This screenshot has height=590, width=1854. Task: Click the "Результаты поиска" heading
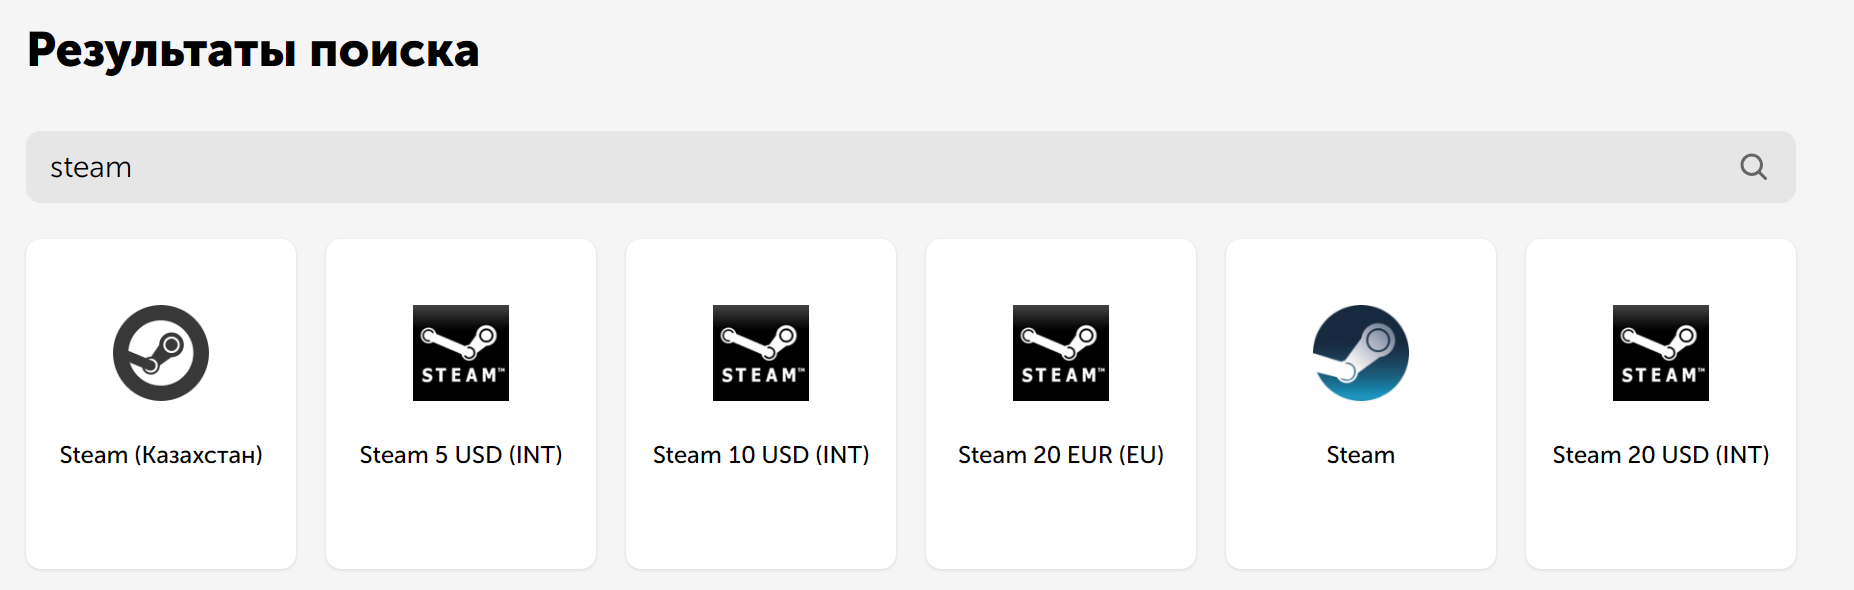pos(253,50)
